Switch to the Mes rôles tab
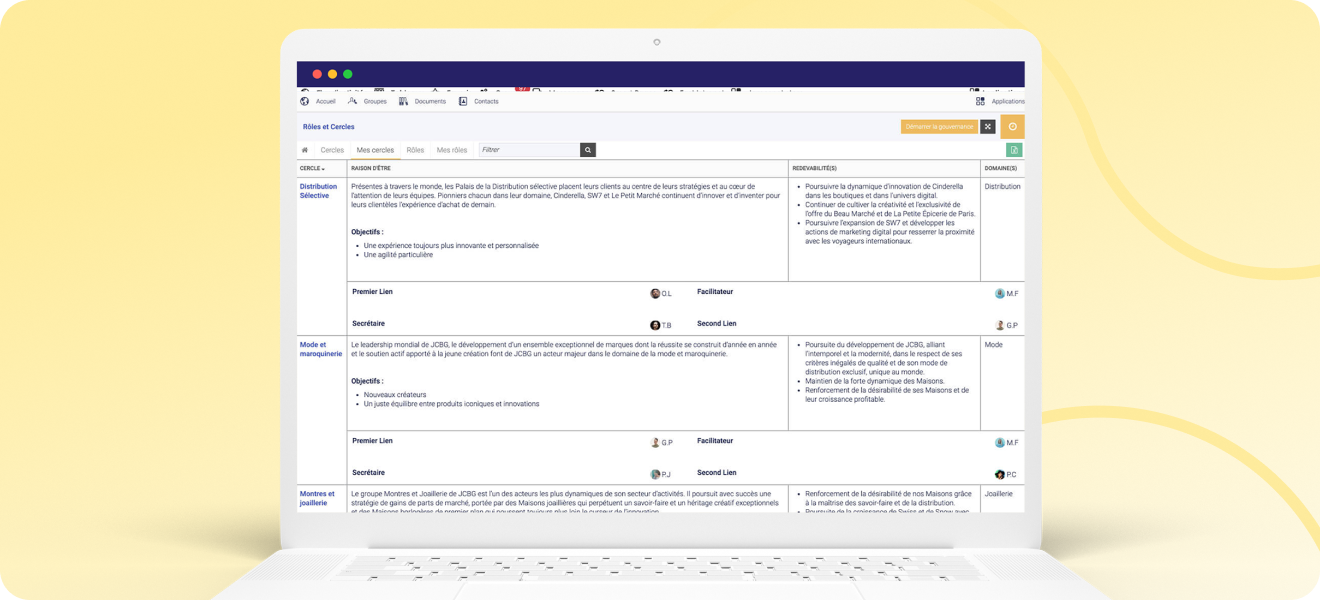Viewport: 1320px width, 600px height. click(452, 150)
